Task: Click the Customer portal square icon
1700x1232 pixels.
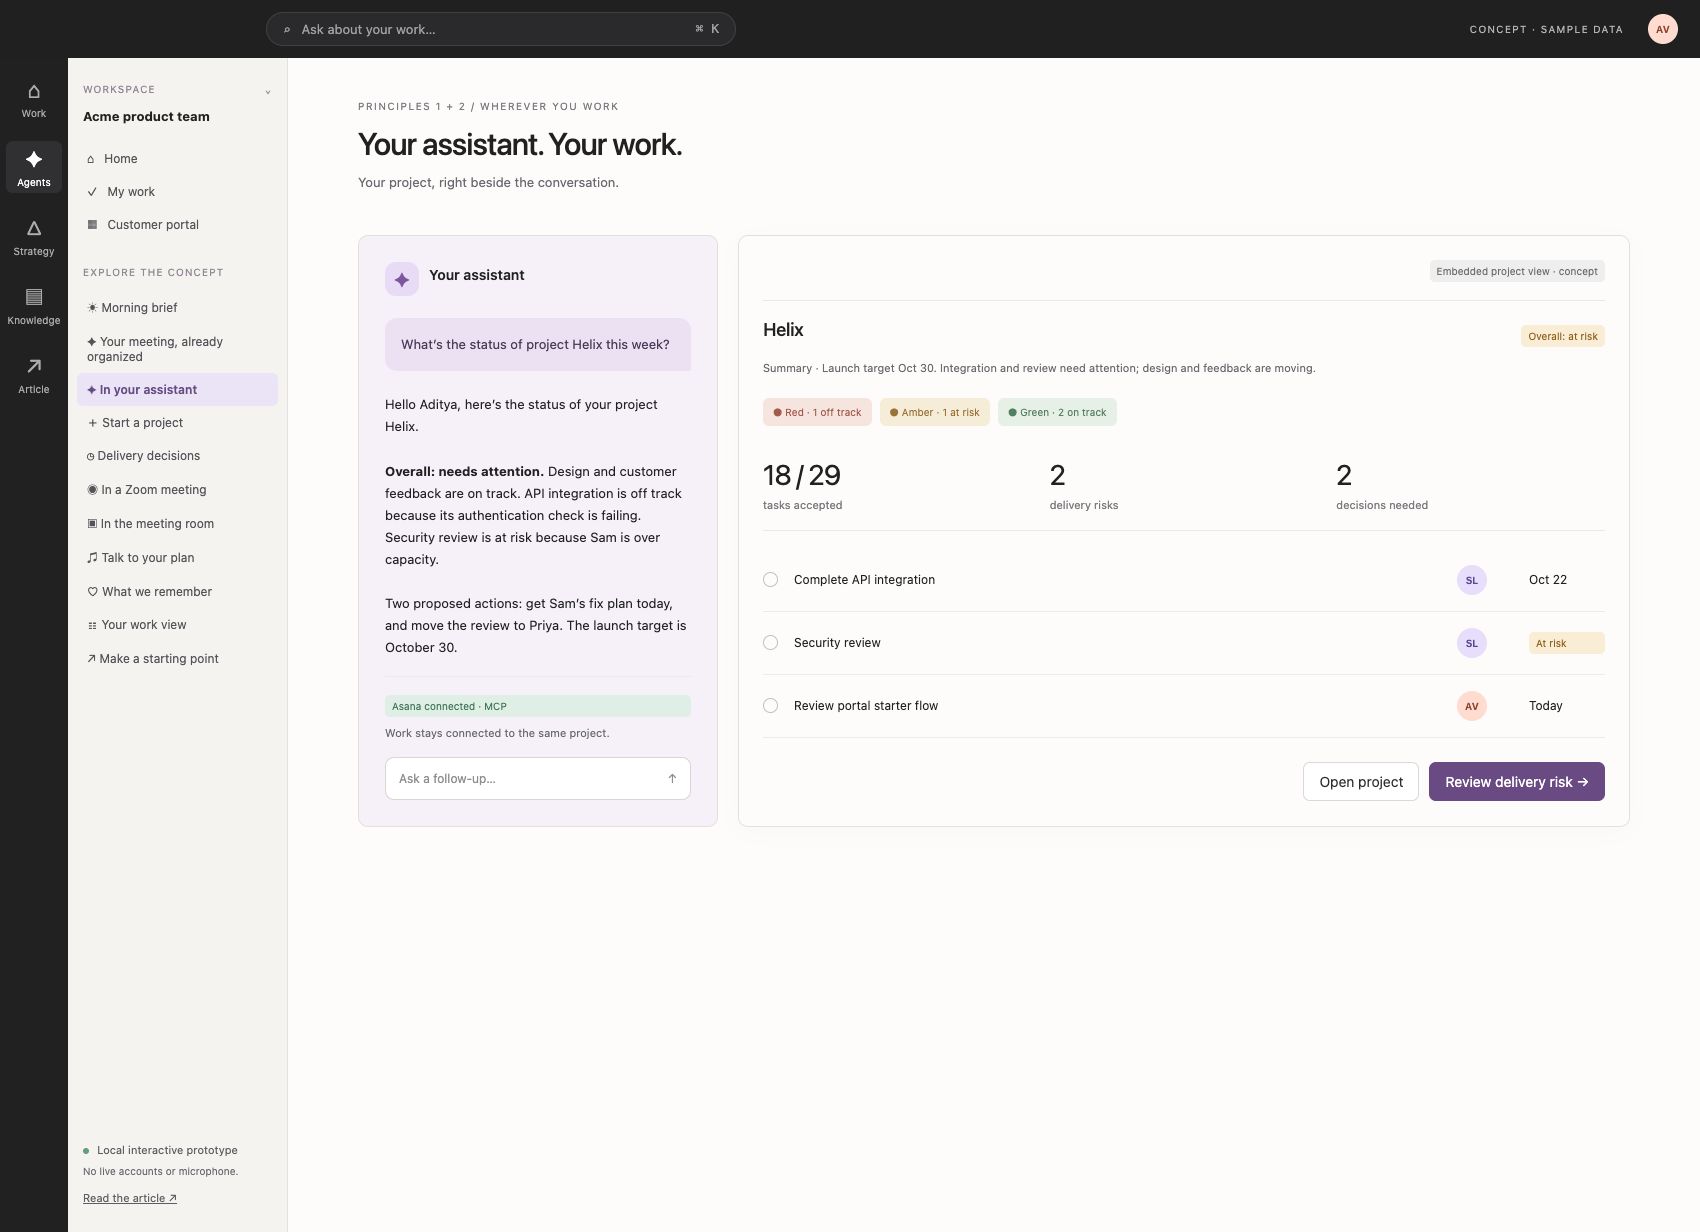Action: [x=92, y=225]
